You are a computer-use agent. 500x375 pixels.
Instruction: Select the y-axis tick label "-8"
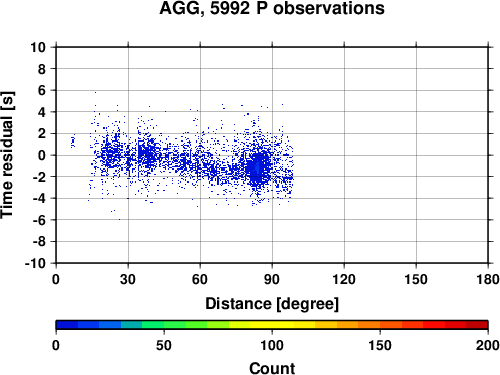coord(39,241)
